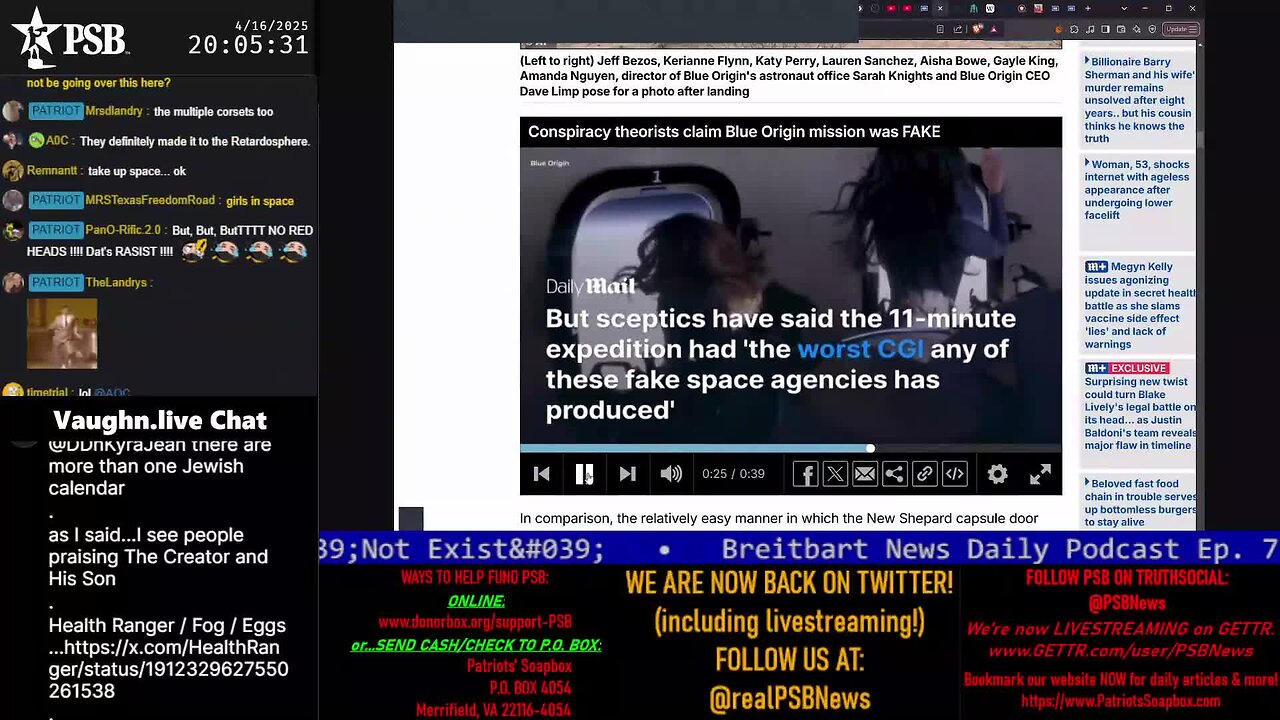Open the video share options icon
Image resolution: width=1280 pixels, height=720 pixels.
[x=895, y=474]
